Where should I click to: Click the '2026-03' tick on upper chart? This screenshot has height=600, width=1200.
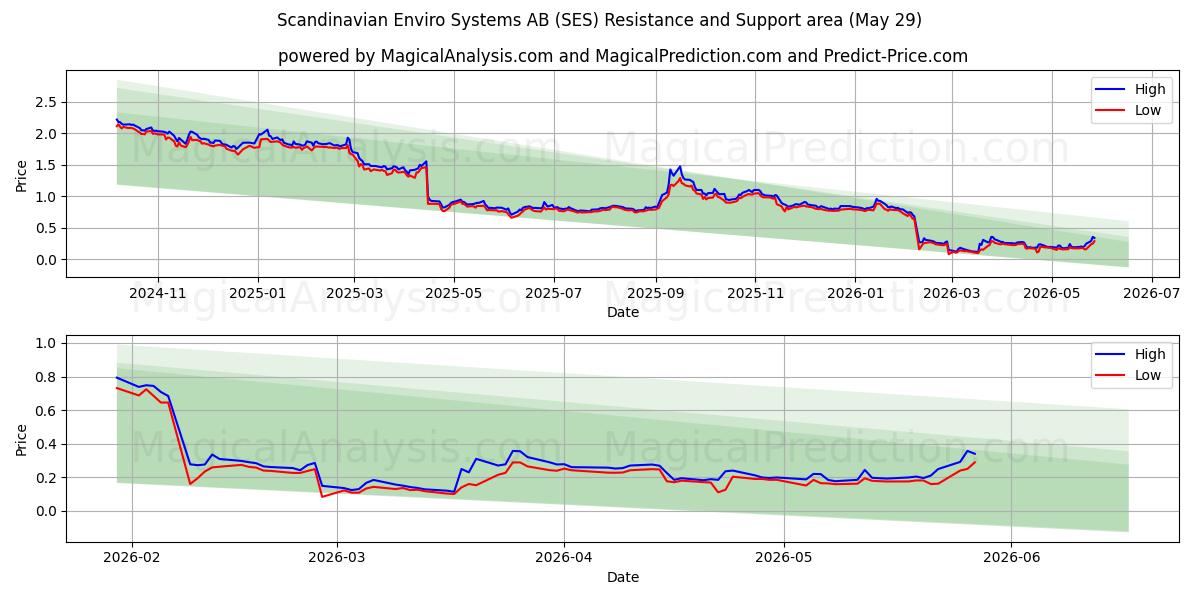click(952, 295)
